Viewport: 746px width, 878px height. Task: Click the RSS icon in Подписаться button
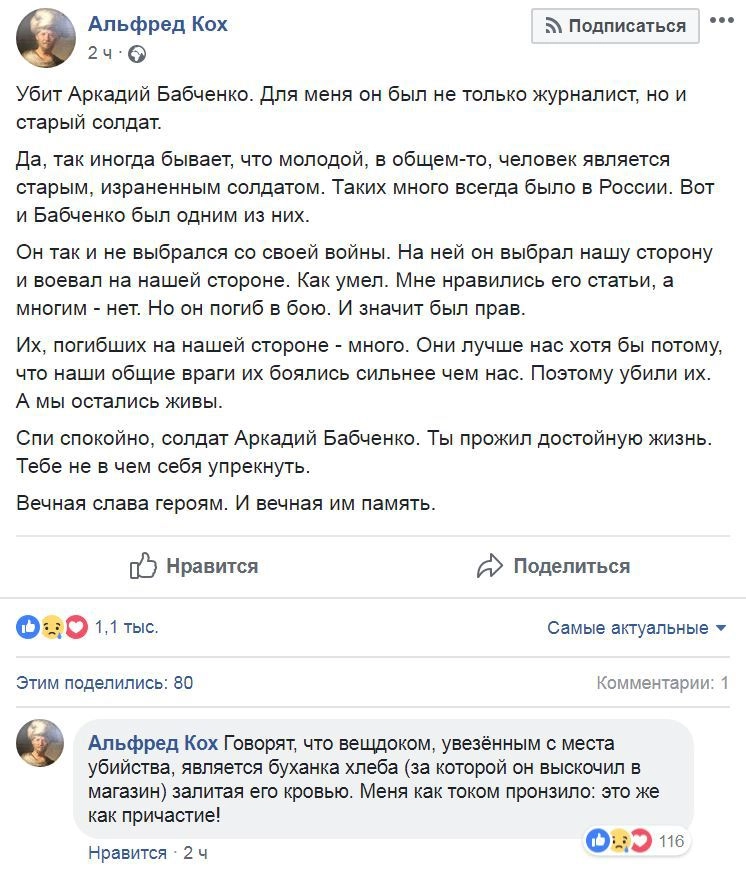pyautogui.click(x=553, y=27)
